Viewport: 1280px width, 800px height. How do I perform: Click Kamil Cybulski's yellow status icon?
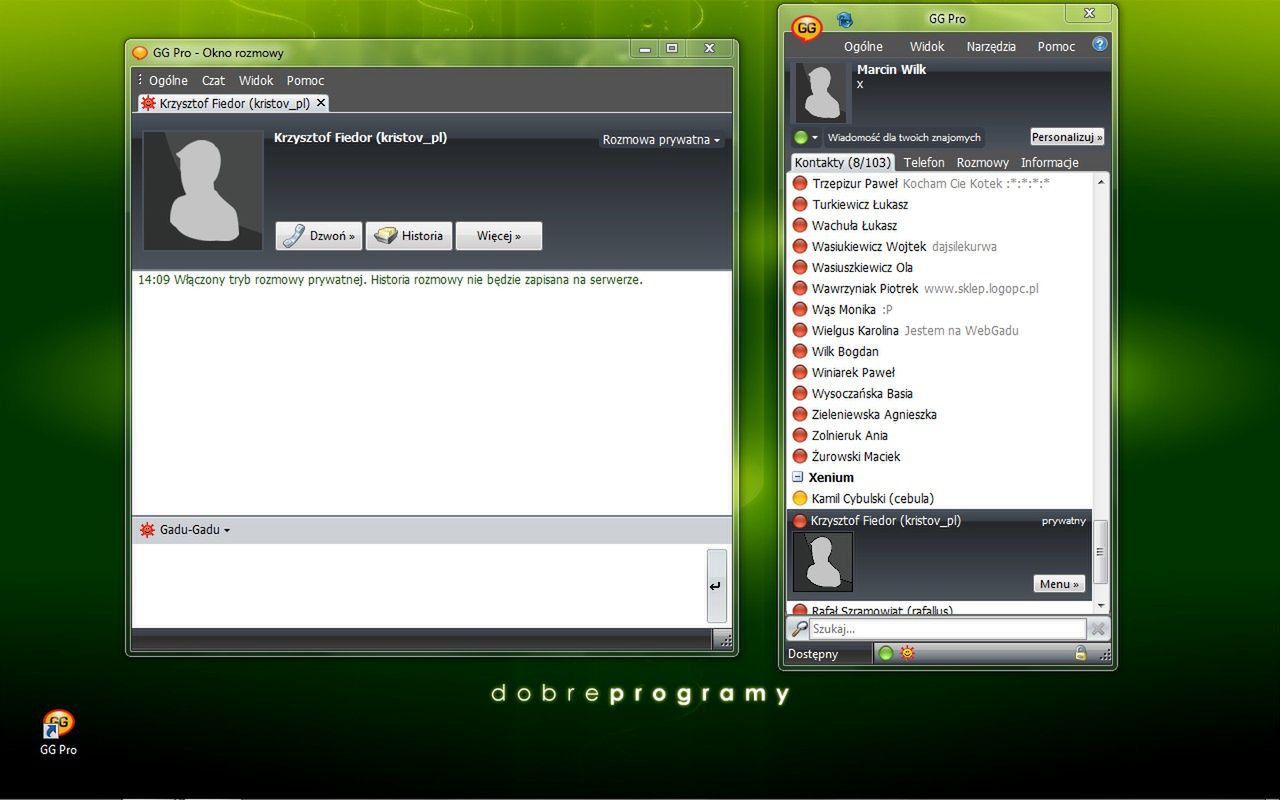click(800, 498)
